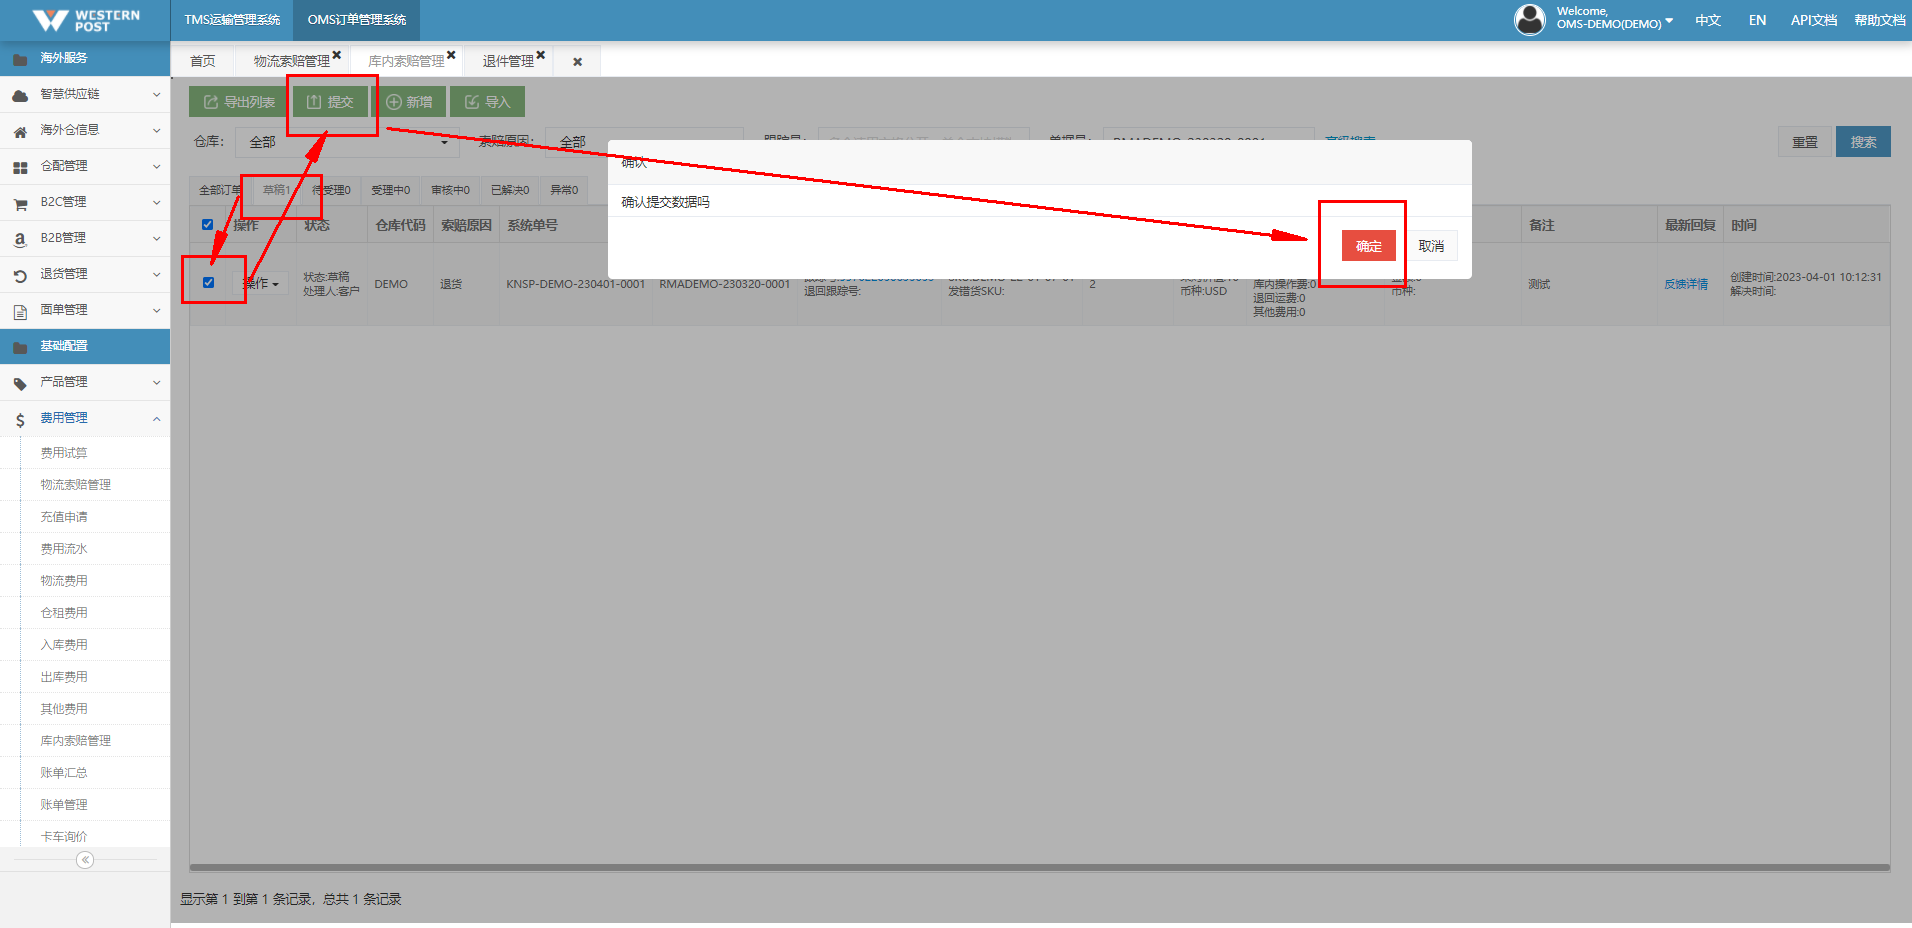Select the 待受理0 status tab
The height and width of the screenshot is (928, 1912).
click(332, 190)
